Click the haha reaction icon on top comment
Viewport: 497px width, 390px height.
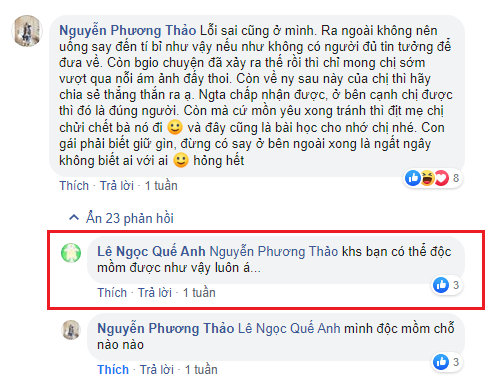[427, 178]
